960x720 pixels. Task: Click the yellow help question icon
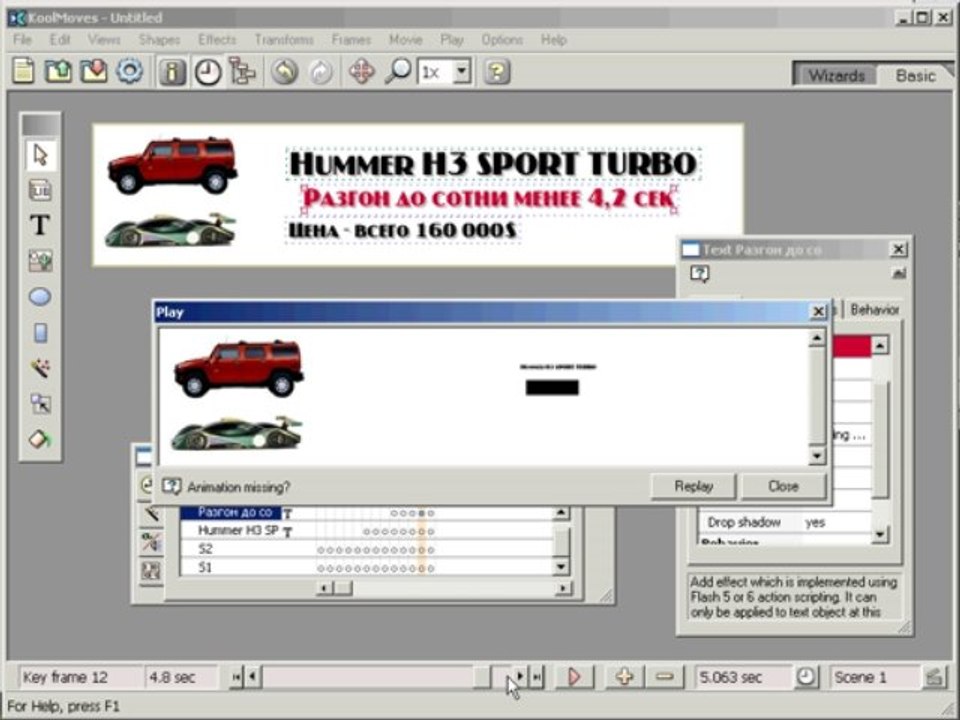(x=497, y=72)
